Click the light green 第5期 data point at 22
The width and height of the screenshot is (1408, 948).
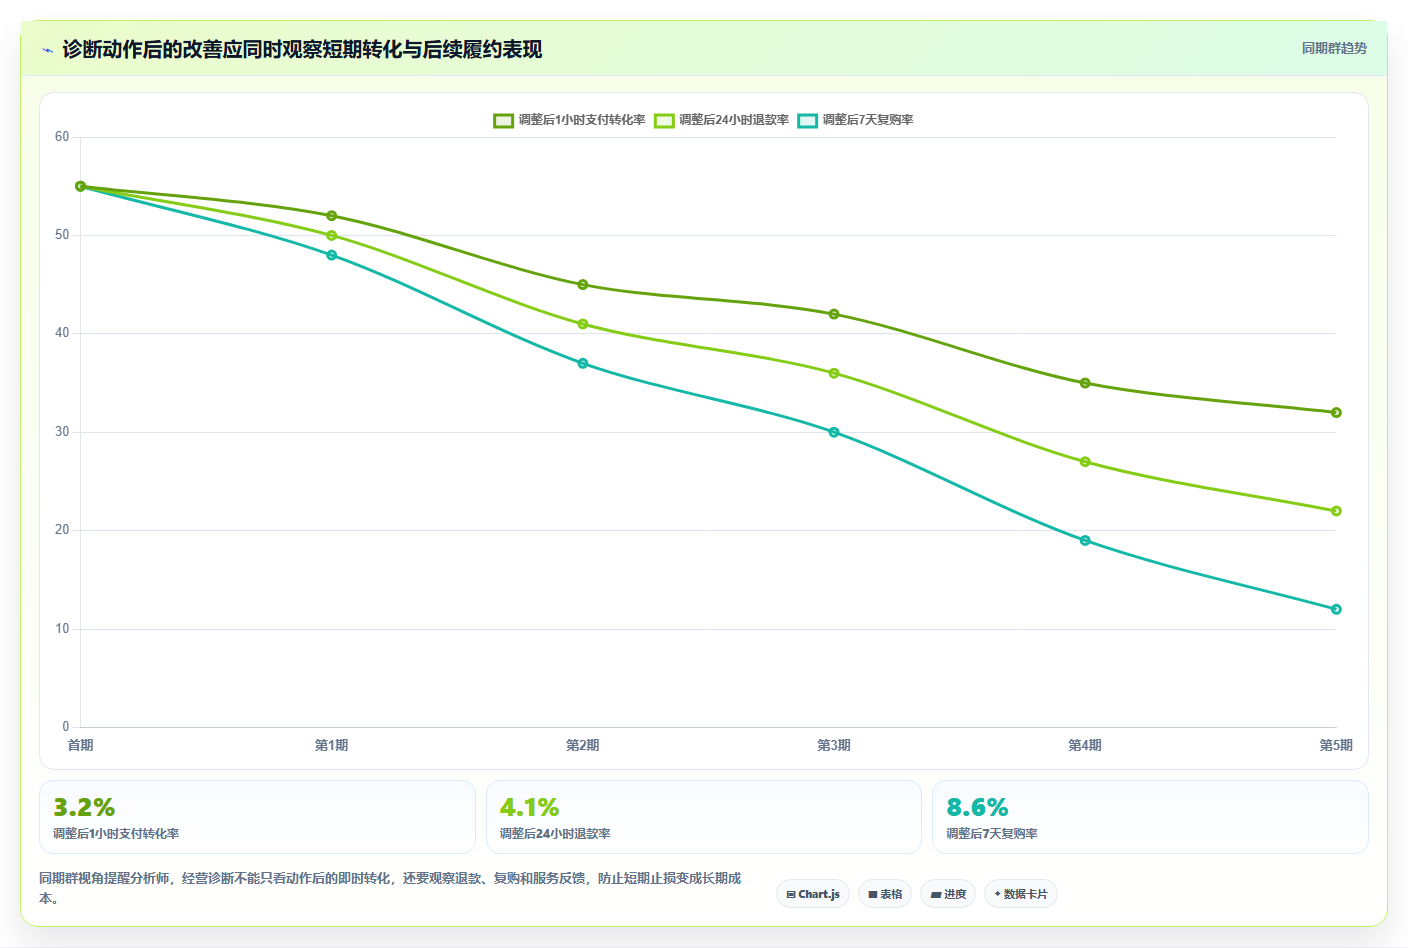click(x=1336, y=511)
